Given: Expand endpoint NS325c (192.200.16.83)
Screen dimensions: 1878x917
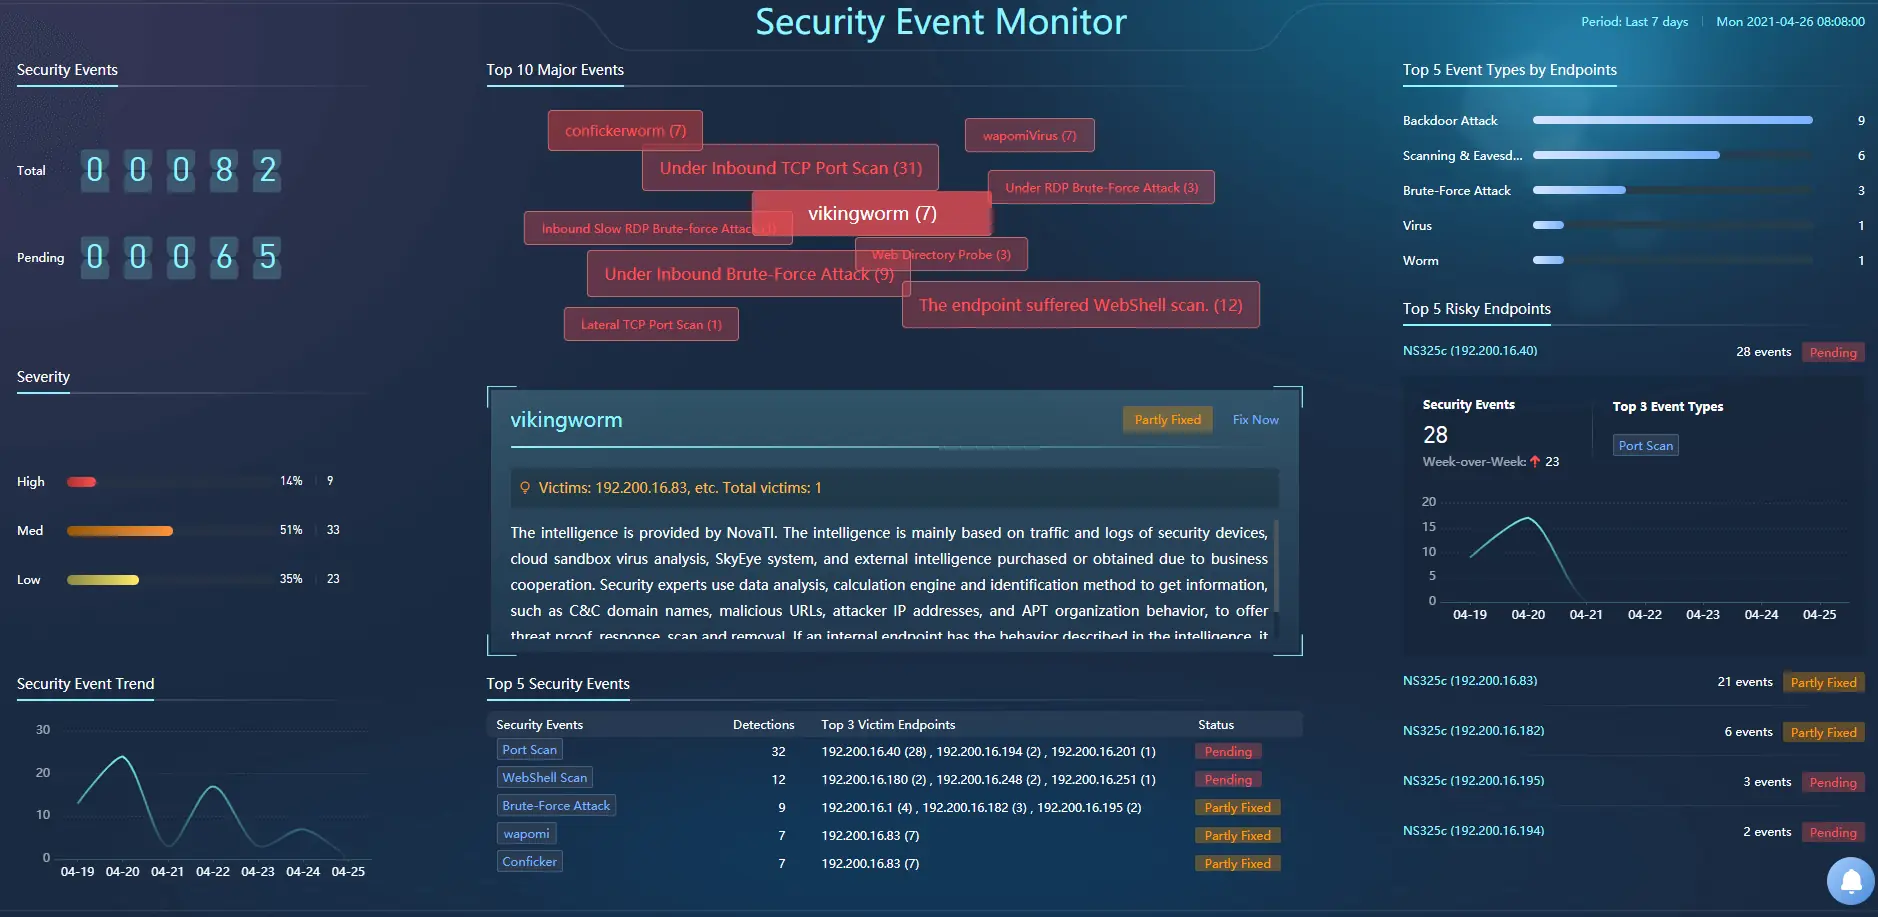Looking at the screenshot, I should pos(1470,681).
